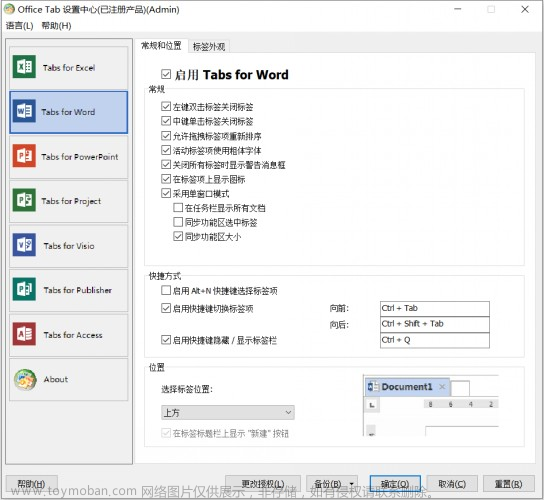Uncheck 中键单击标签关闭标签
The image size is (544, 500).
click(x=166, y=121)
